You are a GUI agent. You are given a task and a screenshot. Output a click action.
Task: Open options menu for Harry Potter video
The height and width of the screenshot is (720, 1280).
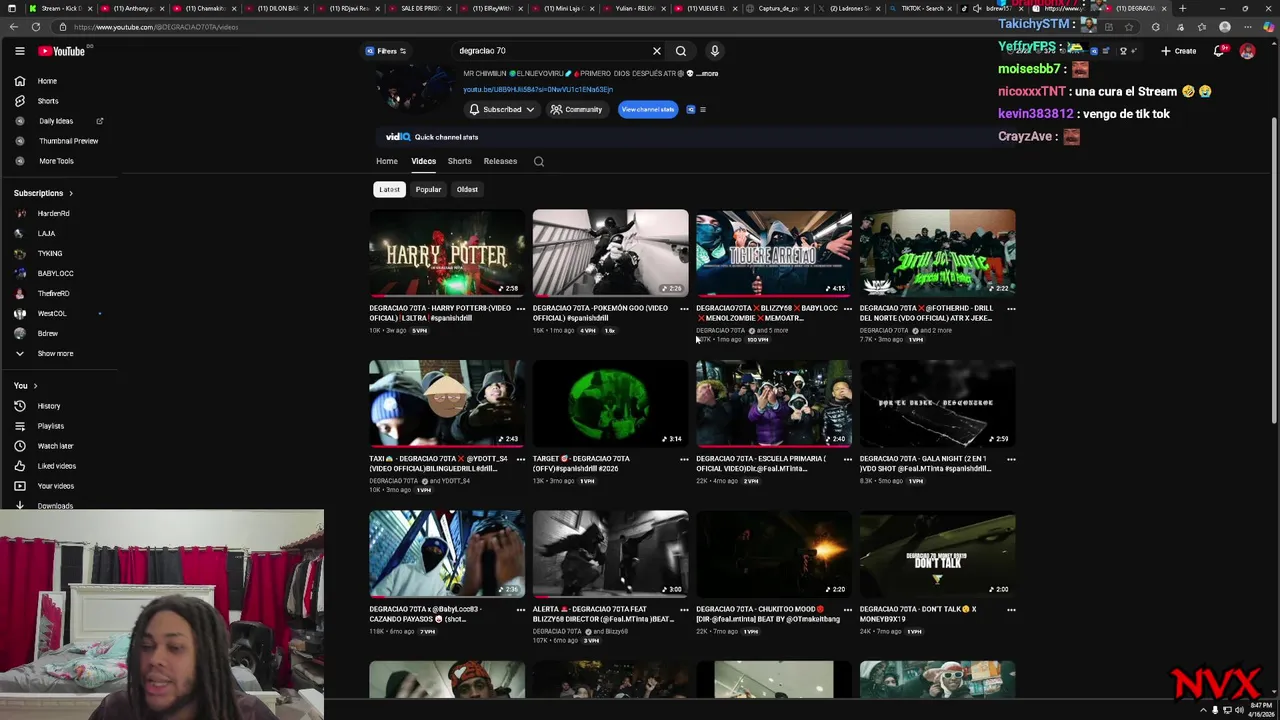[521, 309]
